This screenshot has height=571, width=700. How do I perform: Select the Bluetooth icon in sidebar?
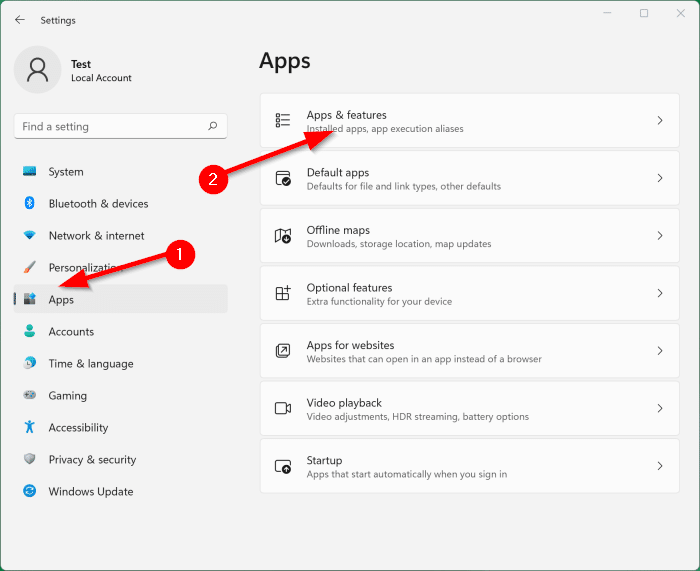tap(29, 203)
